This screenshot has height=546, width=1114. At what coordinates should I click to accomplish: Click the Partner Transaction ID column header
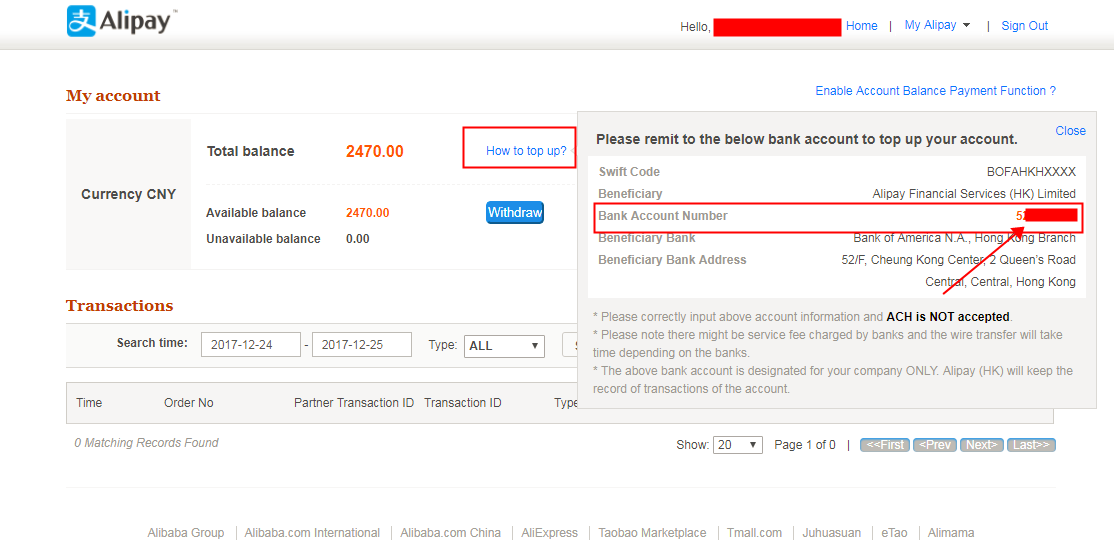[354, 403]
